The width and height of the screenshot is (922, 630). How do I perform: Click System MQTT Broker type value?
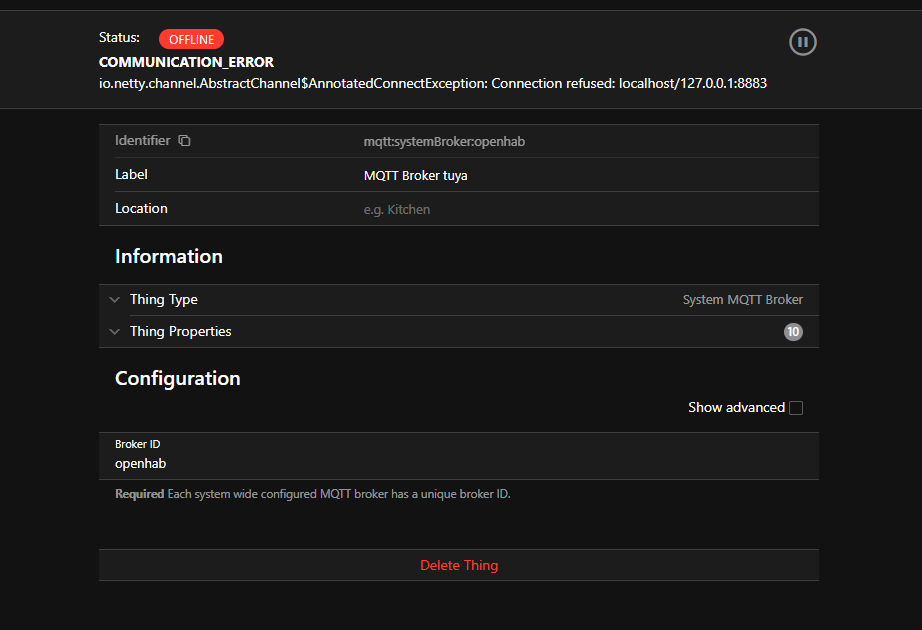pyautogui.click(x=742, y=300)
